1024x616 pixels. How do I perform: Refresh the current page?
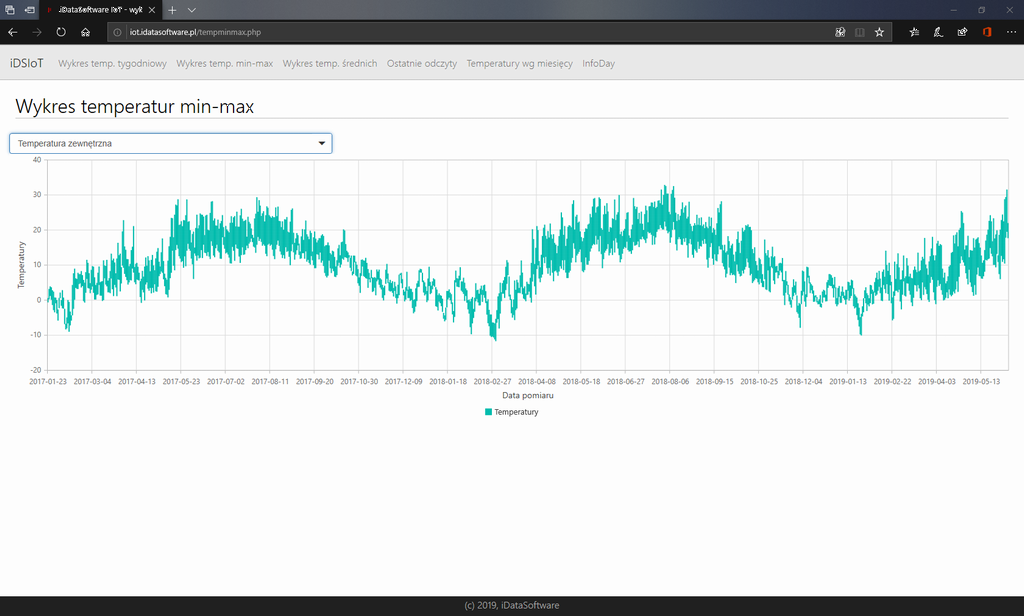[61, 32]
